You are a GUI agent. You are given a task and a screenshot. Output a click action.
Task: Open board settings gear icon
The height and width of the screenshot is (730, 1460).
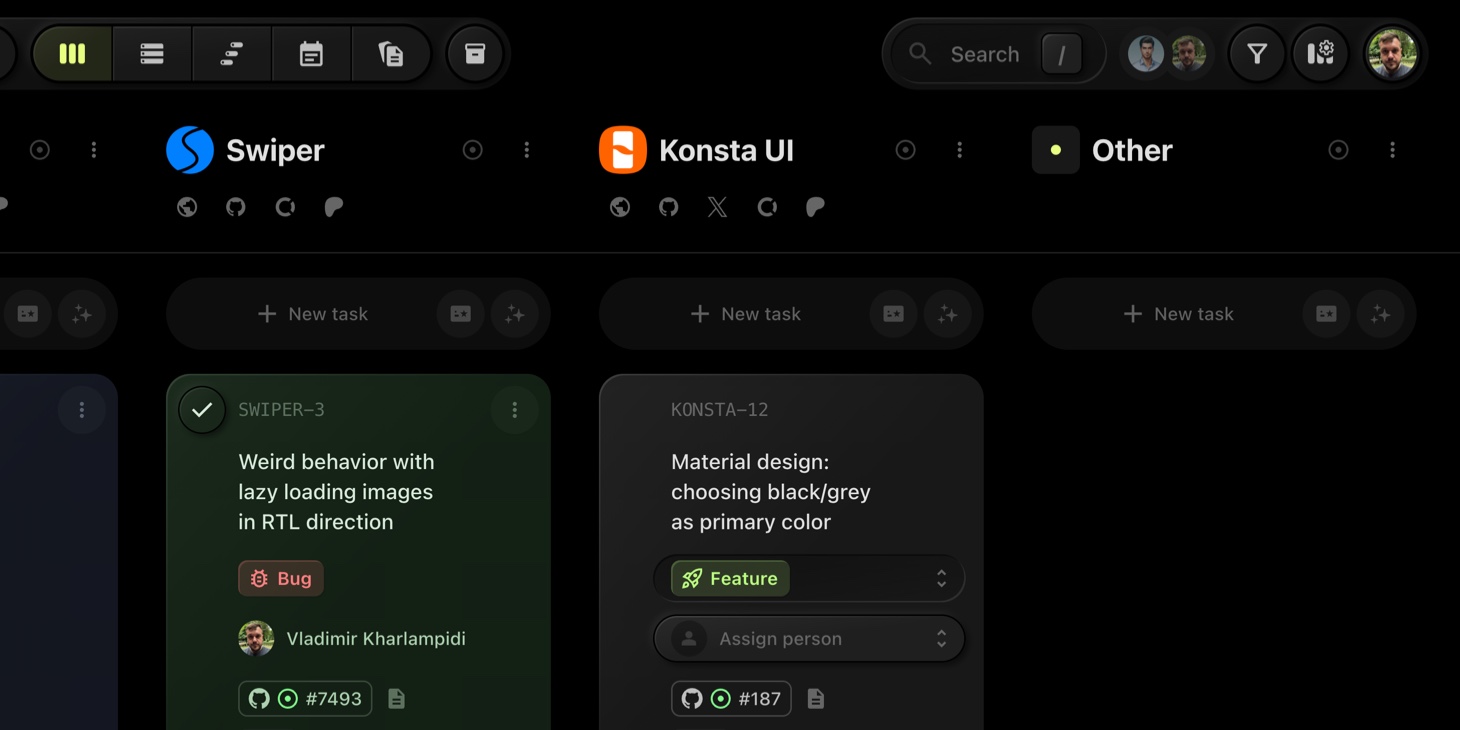click(1320, 54)
